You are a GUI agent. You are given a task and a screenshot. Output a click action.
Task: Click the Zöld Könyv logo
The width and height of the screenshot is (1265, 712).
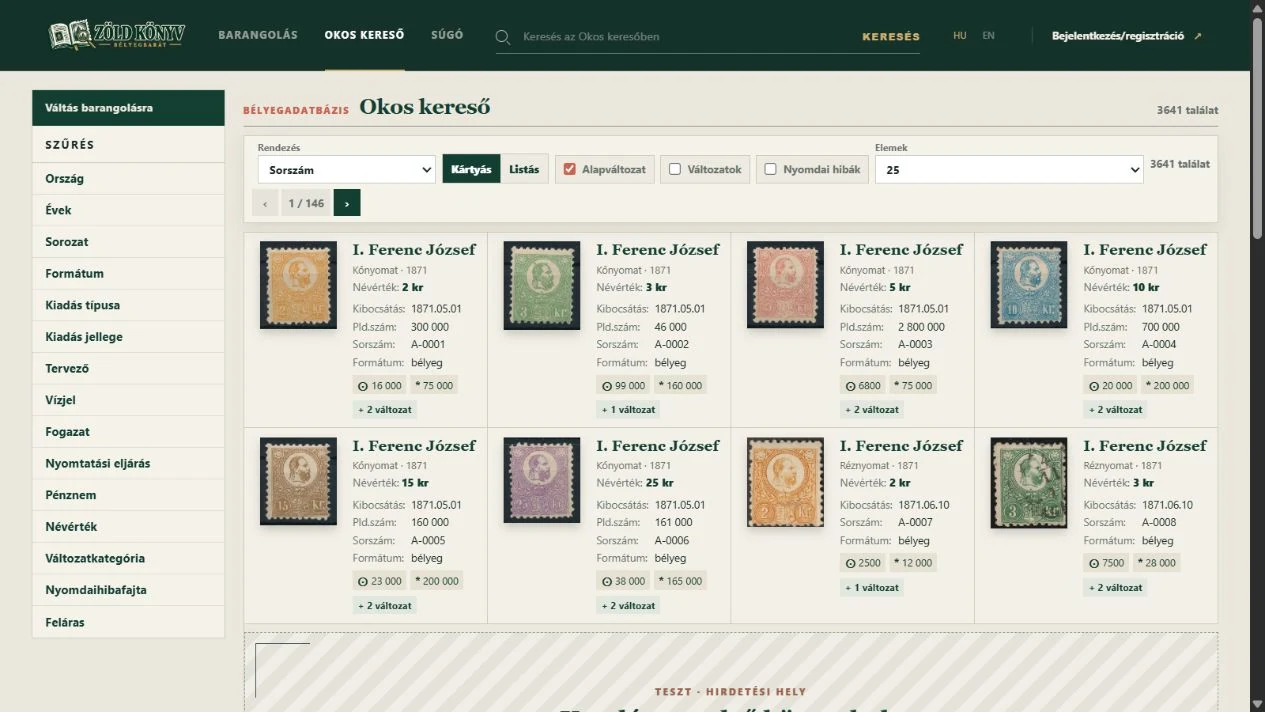117,35
